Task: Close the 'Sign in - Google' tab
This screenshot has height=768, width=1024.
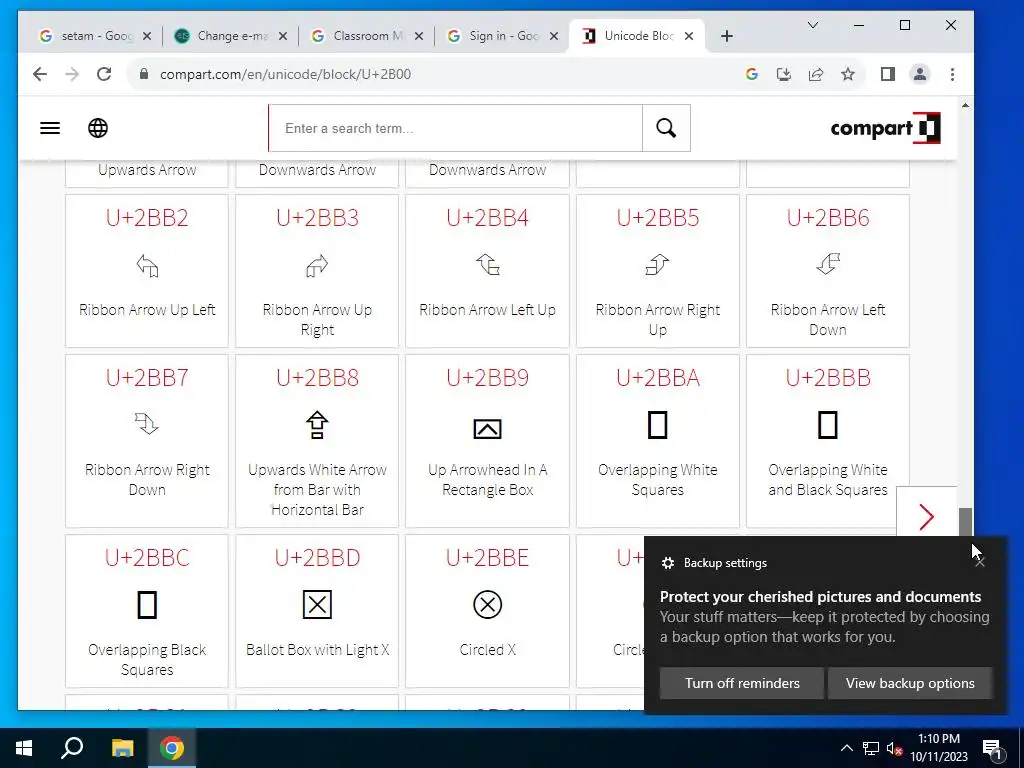Action: click(x=554, y=36)
